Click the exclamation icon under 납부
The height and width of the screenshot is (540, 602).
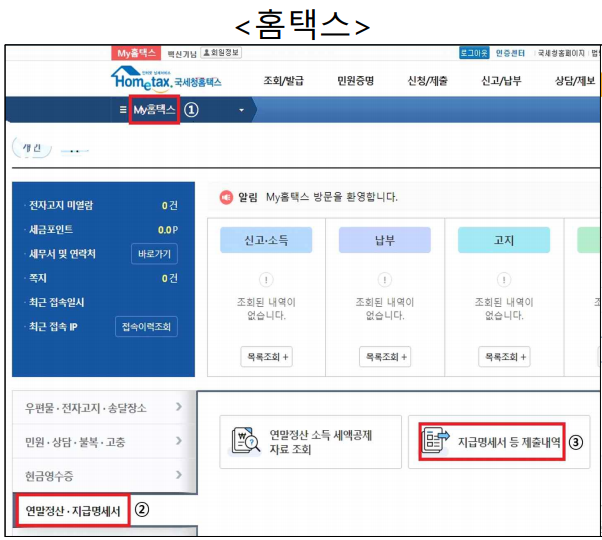pos(385,279)
